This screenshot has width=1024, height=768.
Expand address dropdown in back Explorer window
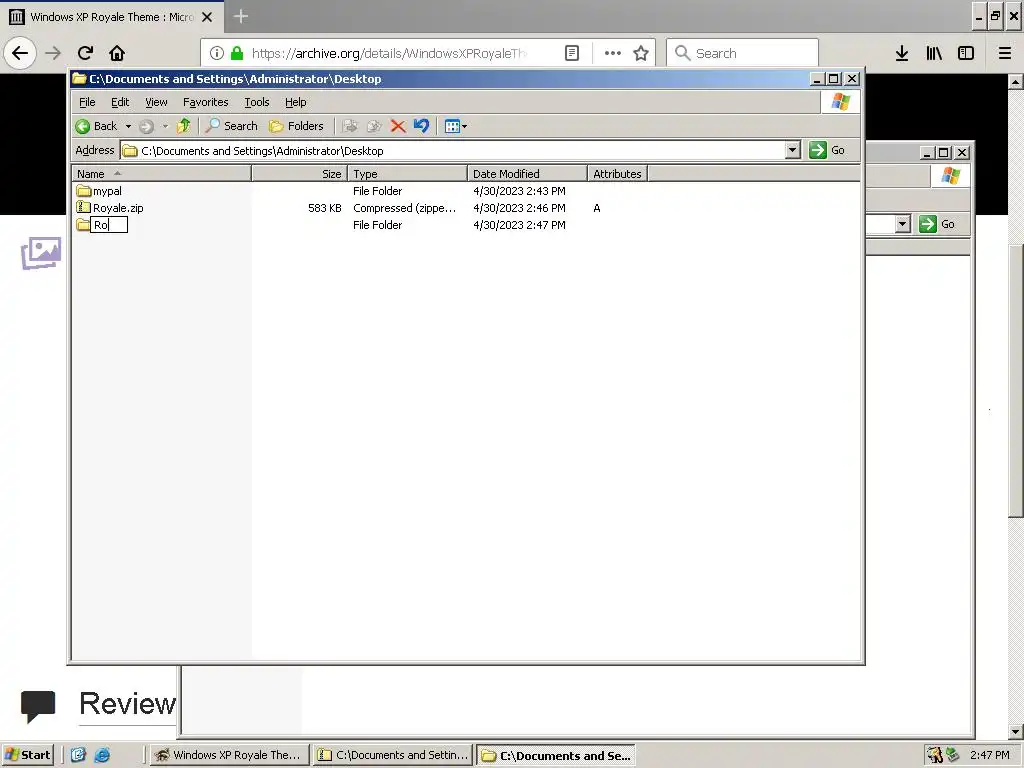[x=903, y=224]
